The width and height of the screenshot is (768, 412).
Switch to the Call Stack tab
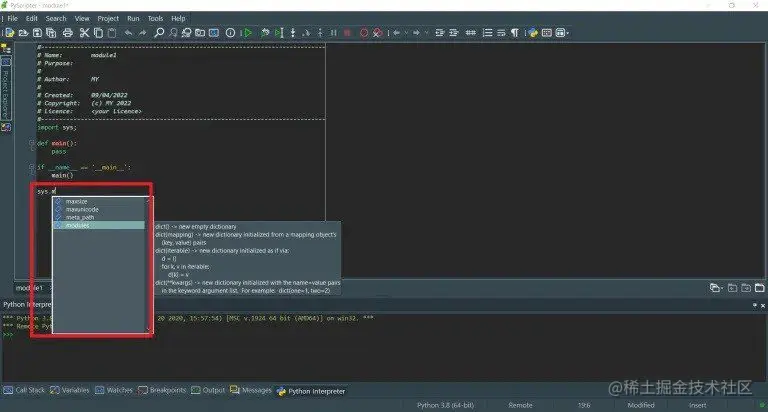(x=24, y=390)
